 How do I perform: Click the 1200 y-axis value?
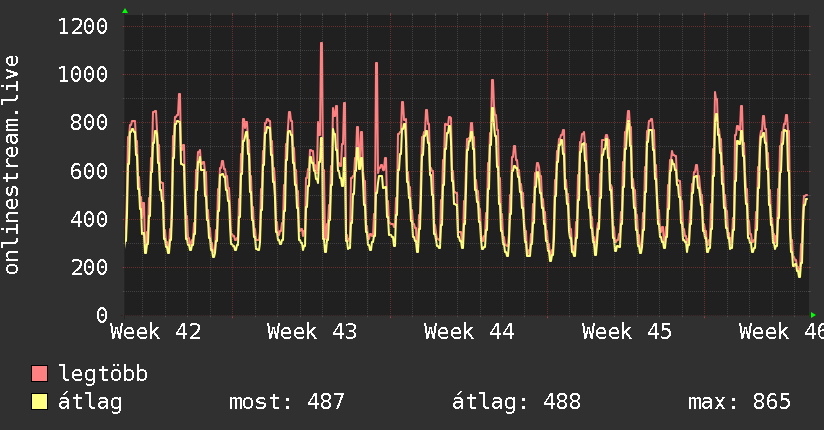pyautogui.click(x=83, y=26)
